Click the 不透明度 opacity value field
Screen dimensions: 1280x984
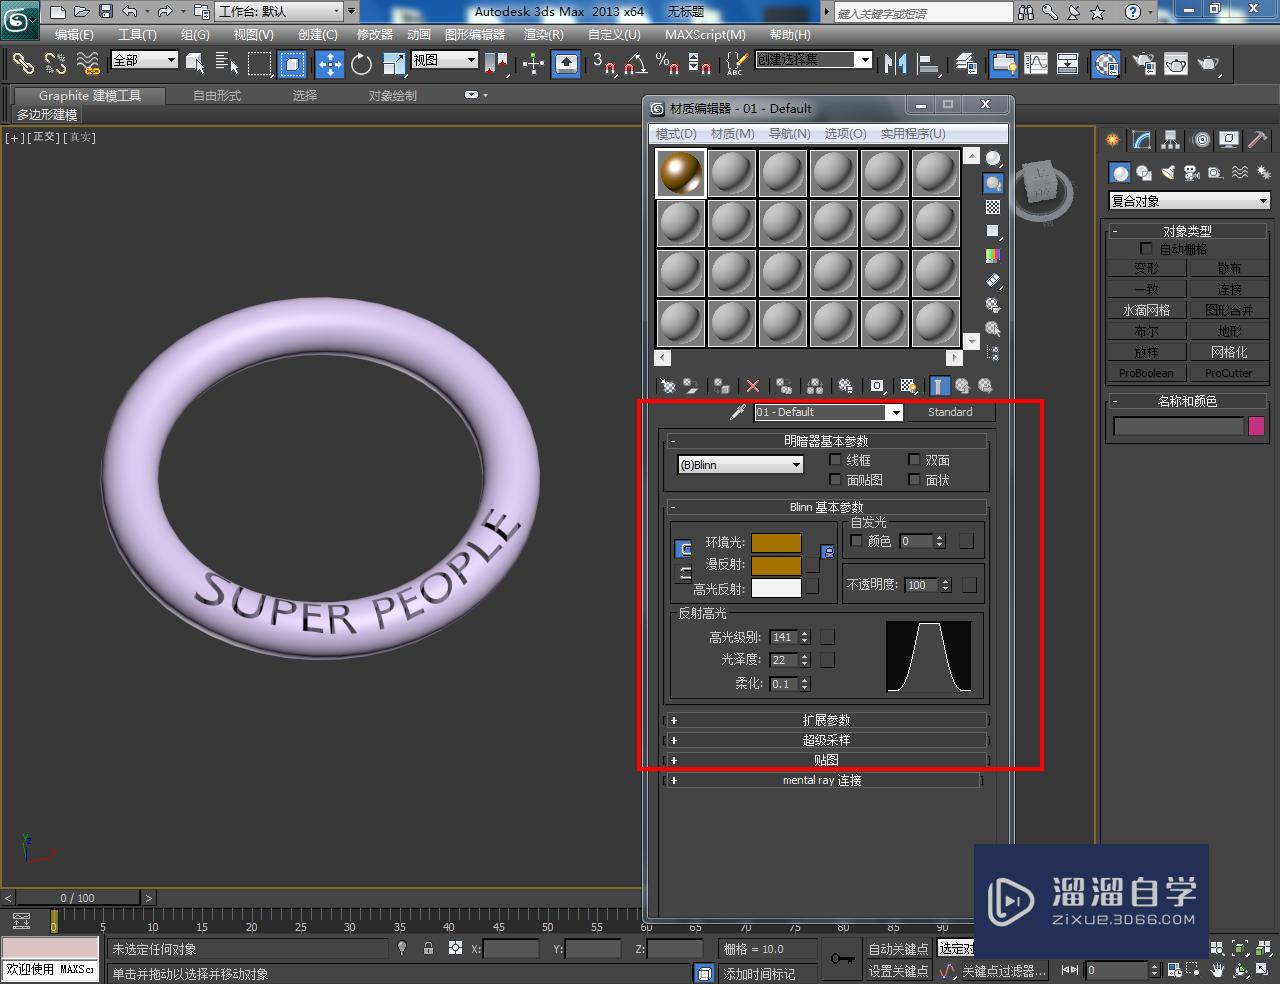[x=921, y=585]
